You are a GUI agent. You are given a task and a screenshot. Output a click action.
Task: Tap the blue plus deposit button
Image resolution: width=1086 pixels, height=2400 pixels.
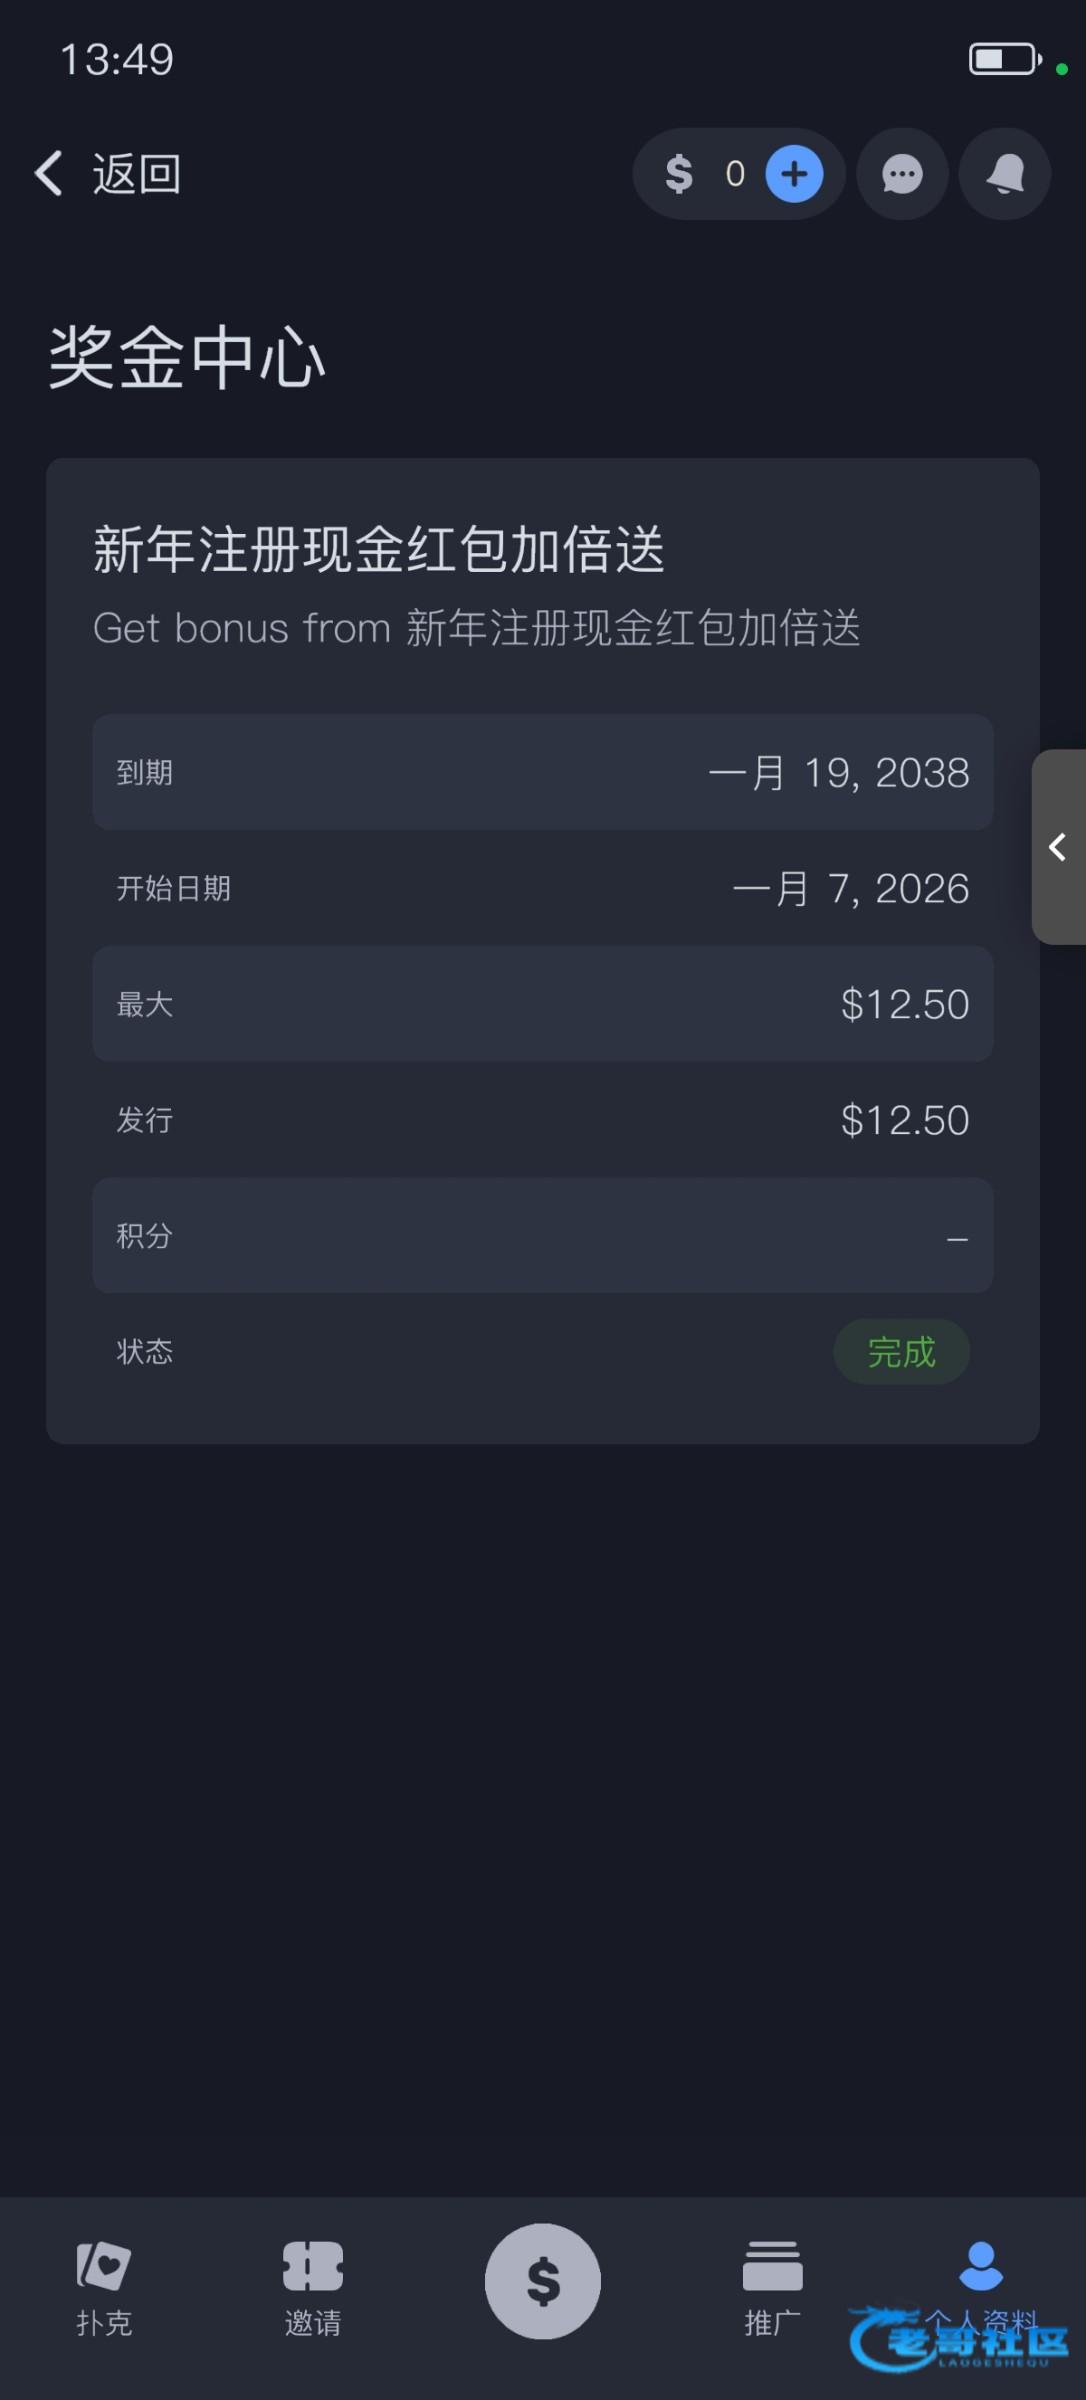click(x=794, y=174)
